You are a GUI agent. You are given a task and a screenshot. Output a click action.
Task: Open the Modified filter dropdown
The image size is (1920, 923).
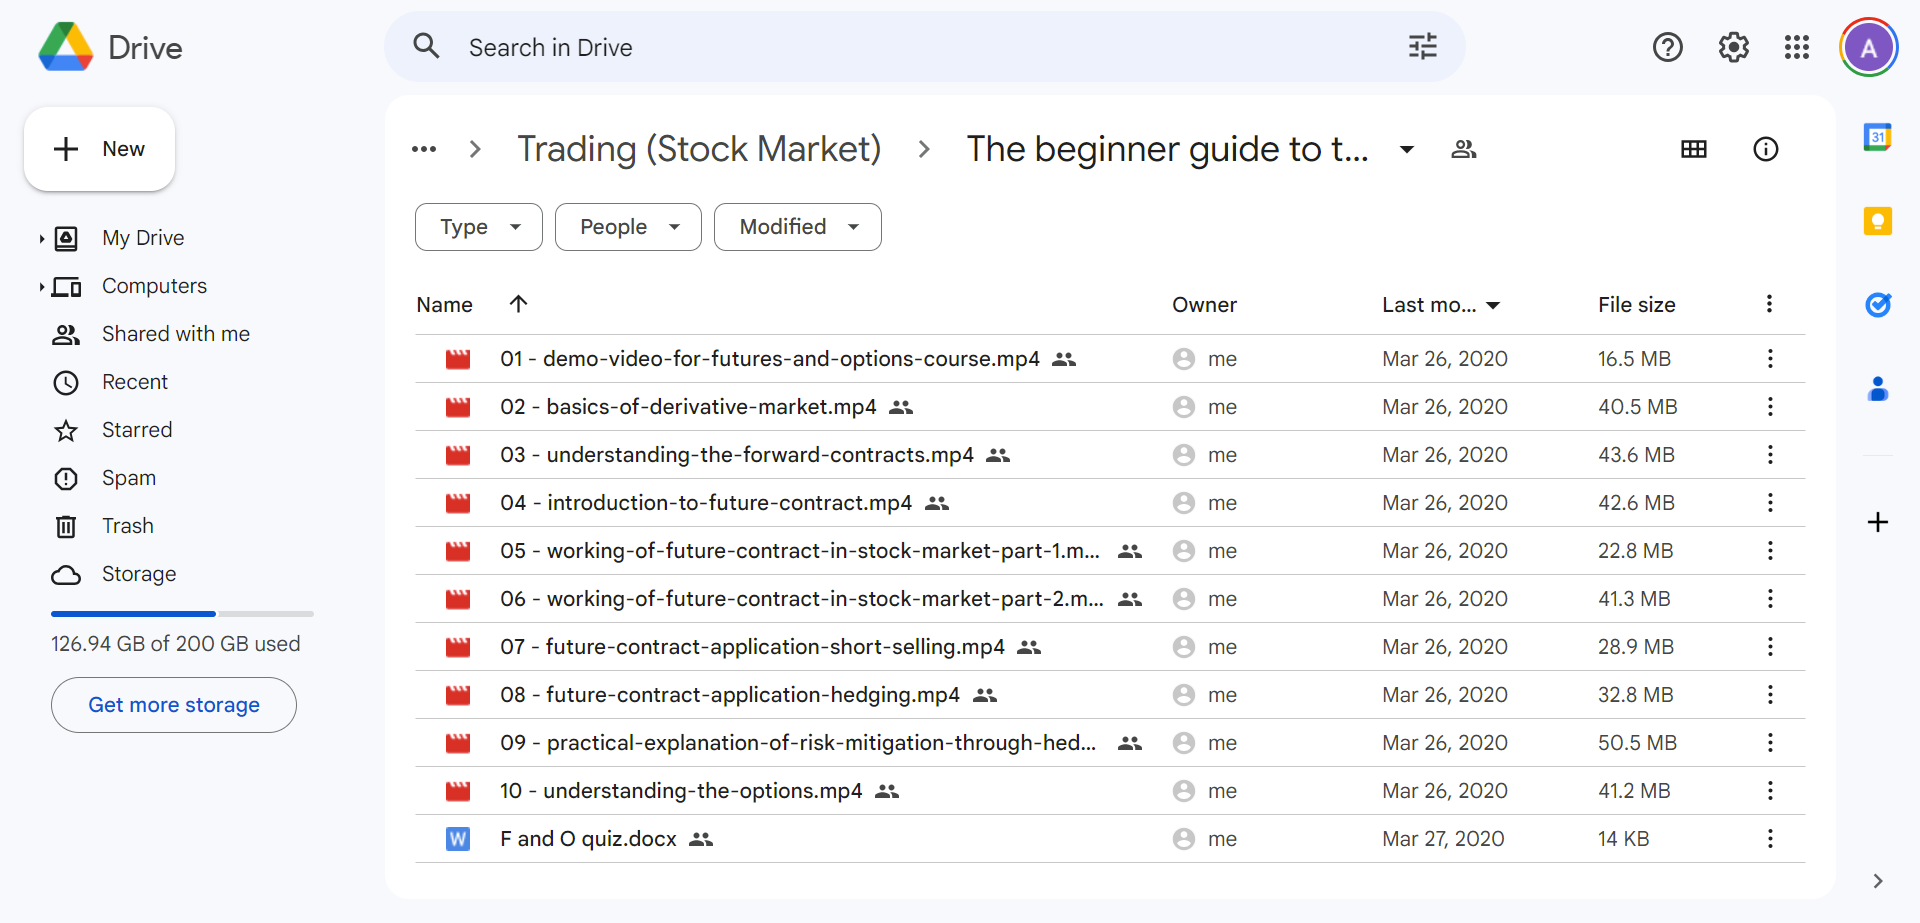coord(797,227)
